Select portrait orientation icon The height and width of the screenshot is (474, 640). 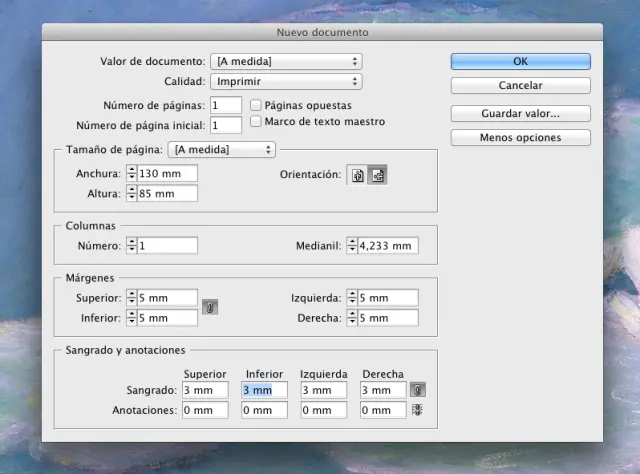357,175
